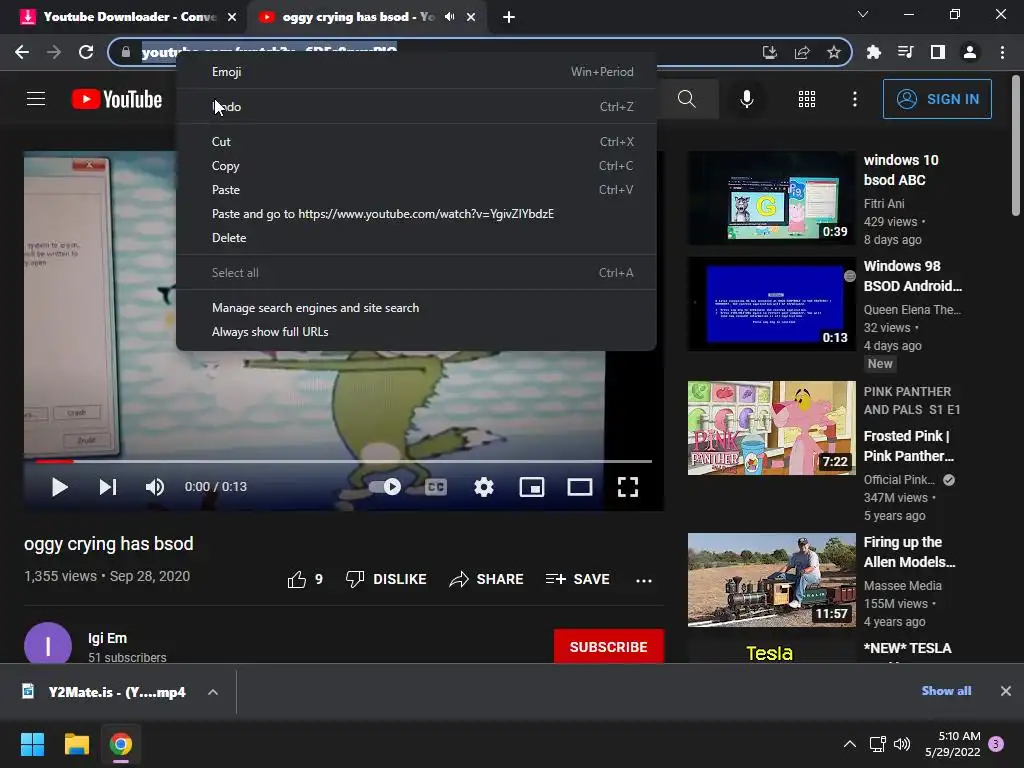Choose Delete in context menu
Screen dimensions: 1024x768
[417, 238]
